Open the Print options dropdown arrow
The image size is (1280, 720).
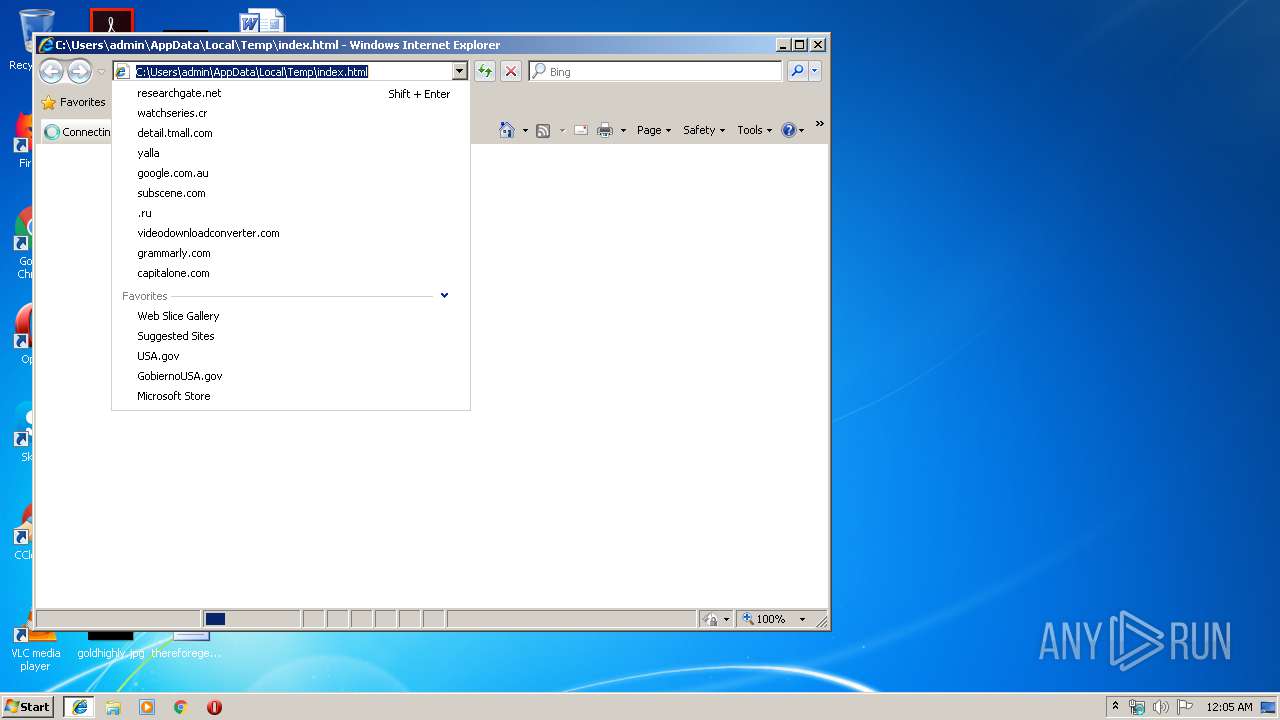623,130
